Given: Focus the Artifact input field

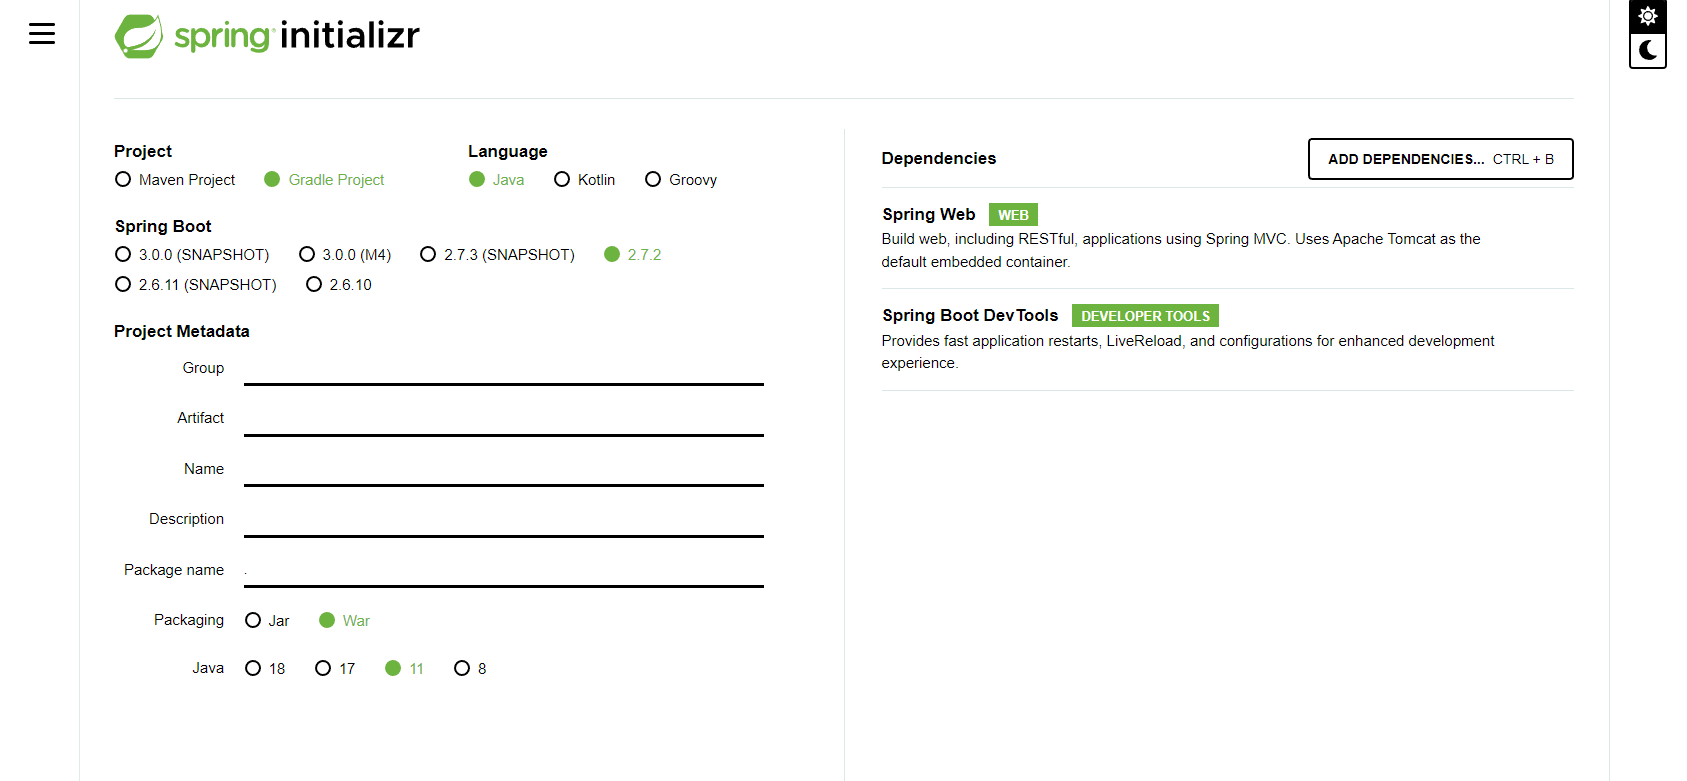Looking at the screenshot, I should point(504,419).
